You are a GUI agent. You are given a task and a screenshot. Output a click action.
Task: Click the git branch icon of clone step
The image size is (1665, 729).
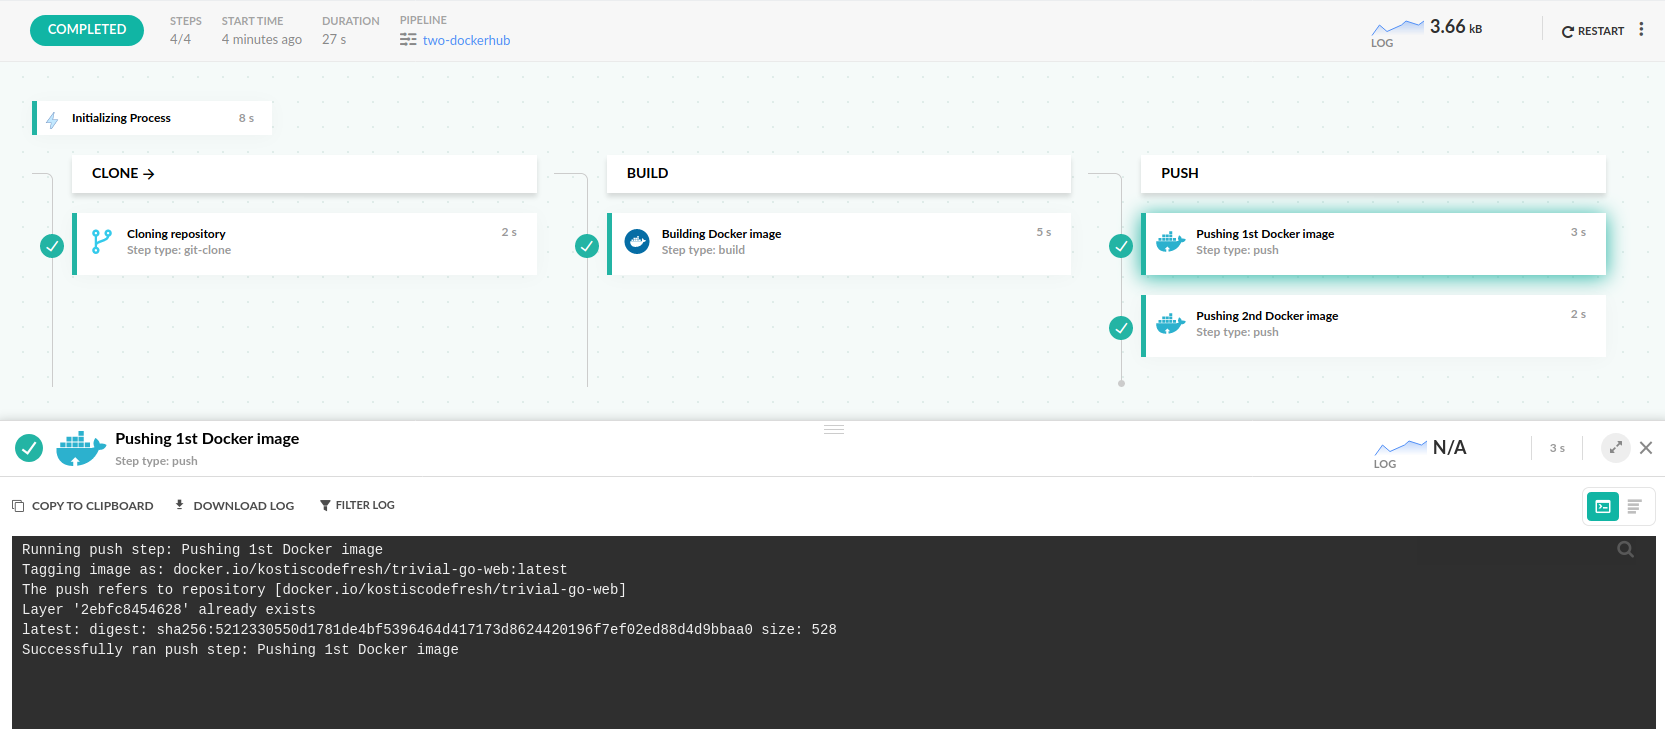click(101, 242)
